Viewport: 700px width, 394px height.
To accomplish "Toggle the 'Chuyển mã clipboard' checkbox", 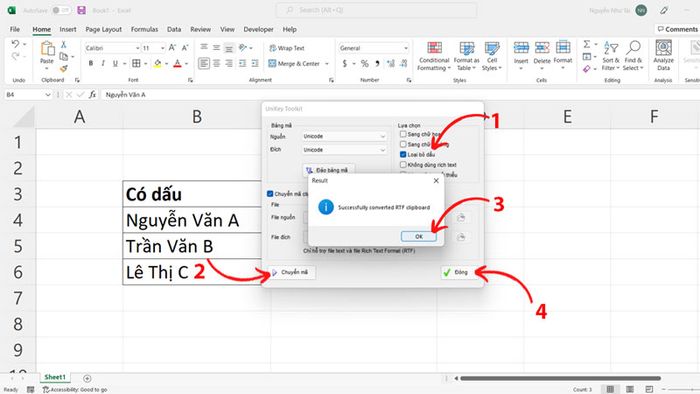I will [x=270, y=194].
